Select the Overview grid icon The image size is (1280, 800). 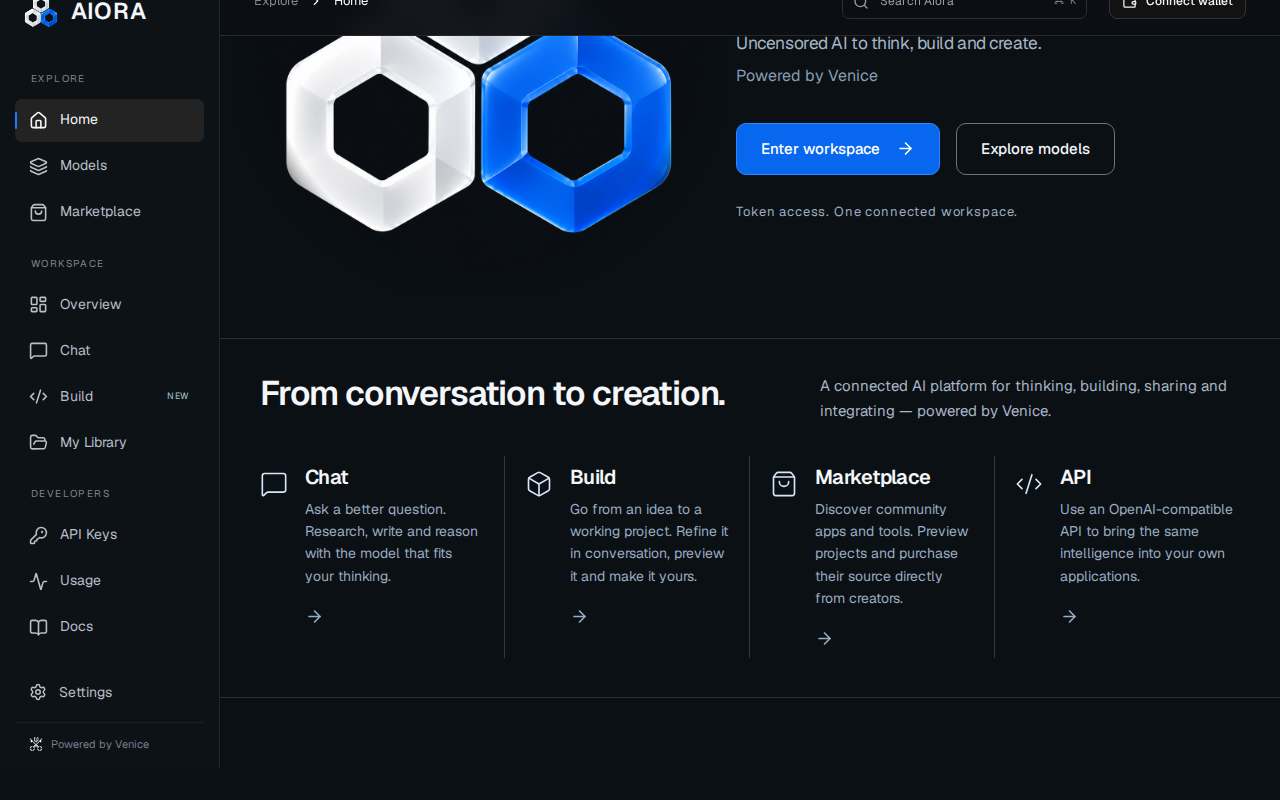pyautogui.click(x=39, y=305)
